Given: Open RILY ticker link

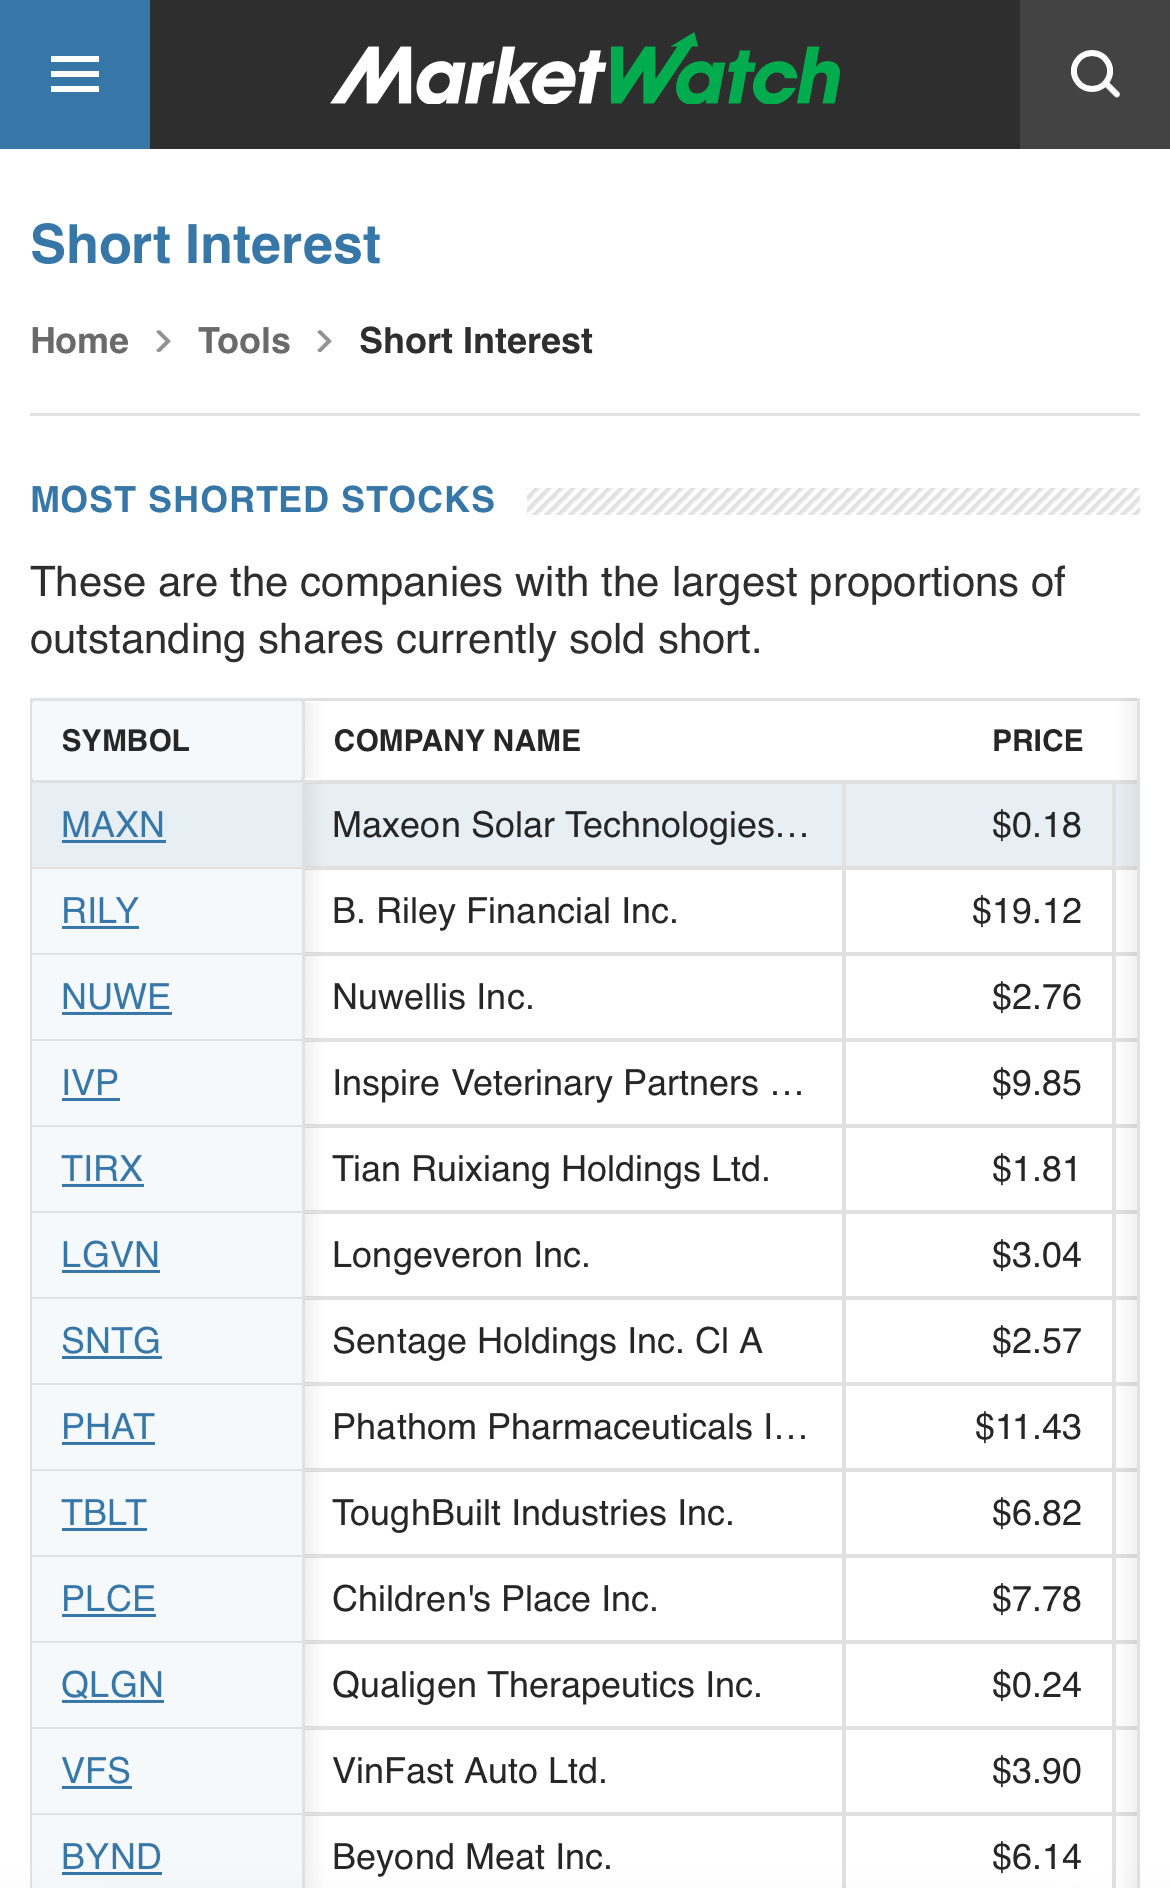Looking at the screenshot, I should [x=100, y=911].
